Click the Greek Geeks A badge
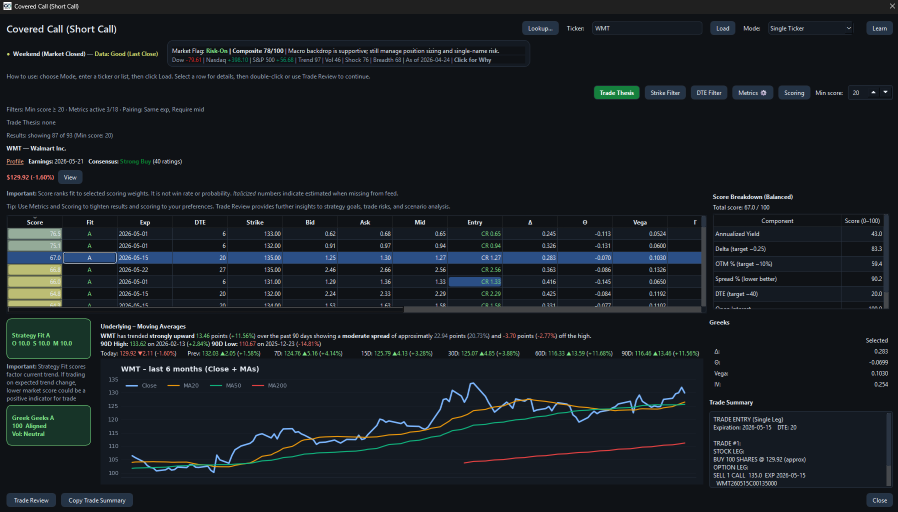Viewport: 898px width, 512px height. (48, 426)
